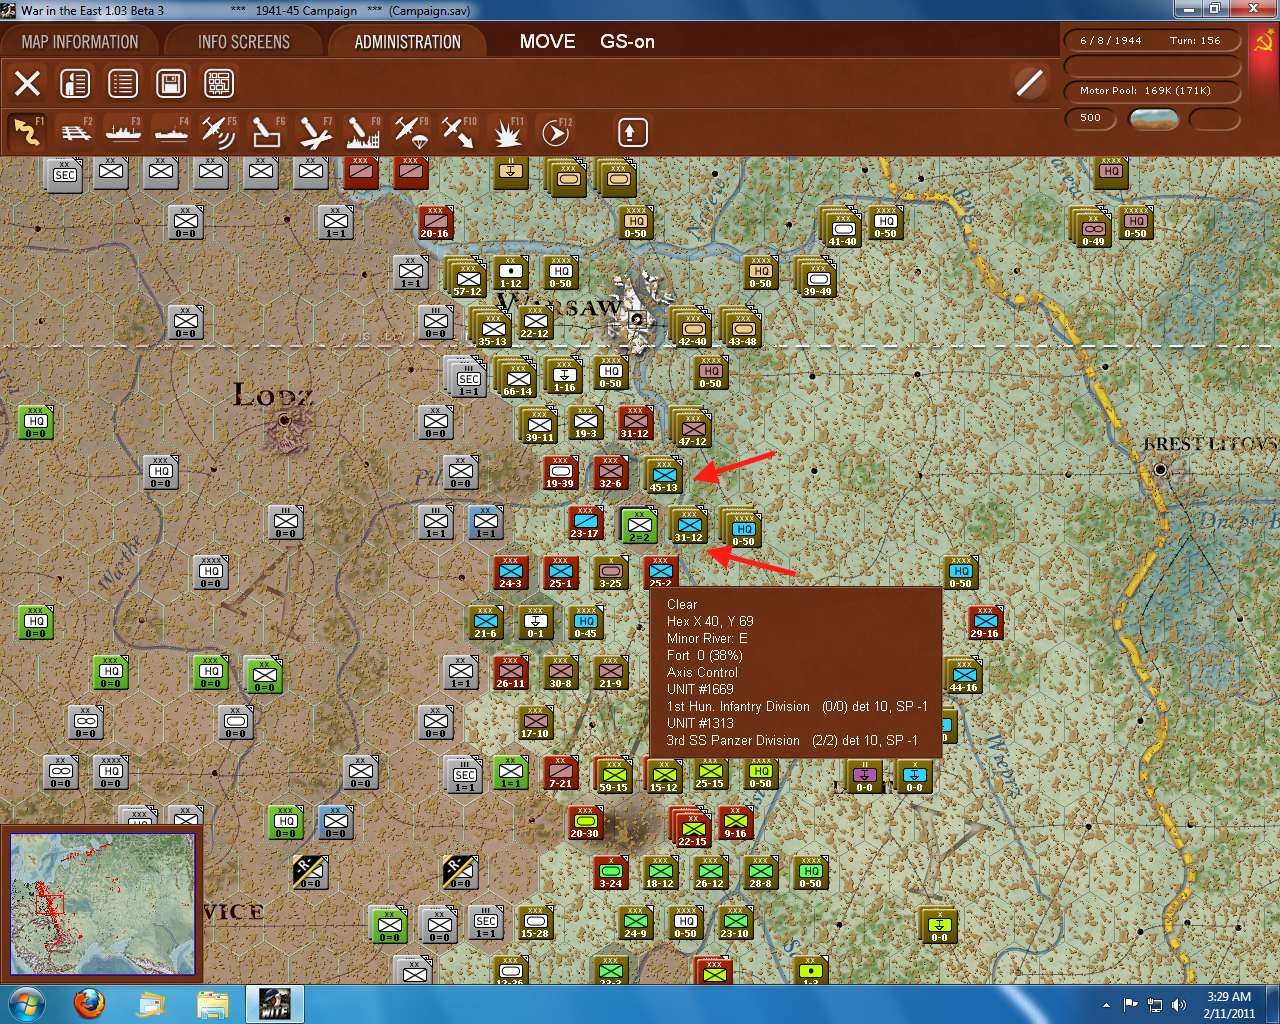Click the Lodz city hex
The image size is (1280, 1024).
point(285,420)
